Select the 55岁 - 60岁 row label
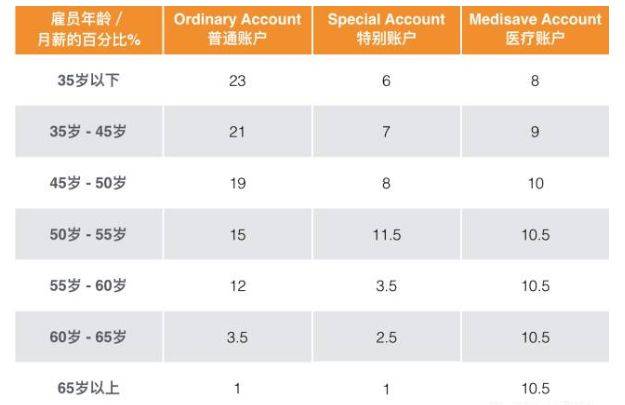Image resolution: width=625 pixels, height=405 pixels. click(x=88, y=286)
